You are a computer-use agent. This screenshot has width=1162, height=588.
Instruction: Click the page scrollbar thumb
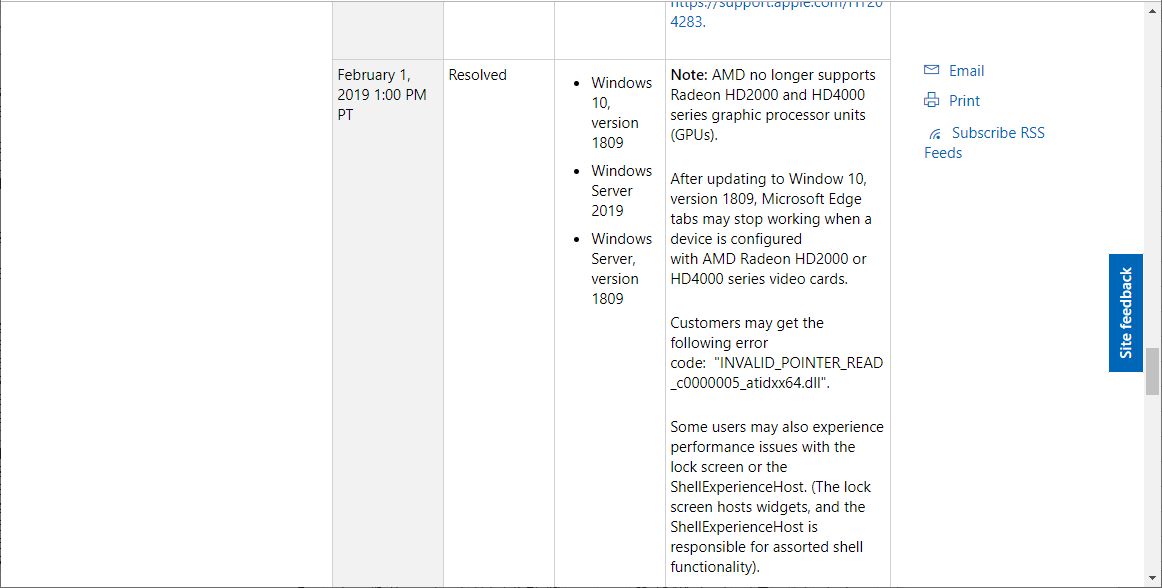[1152, 371]
